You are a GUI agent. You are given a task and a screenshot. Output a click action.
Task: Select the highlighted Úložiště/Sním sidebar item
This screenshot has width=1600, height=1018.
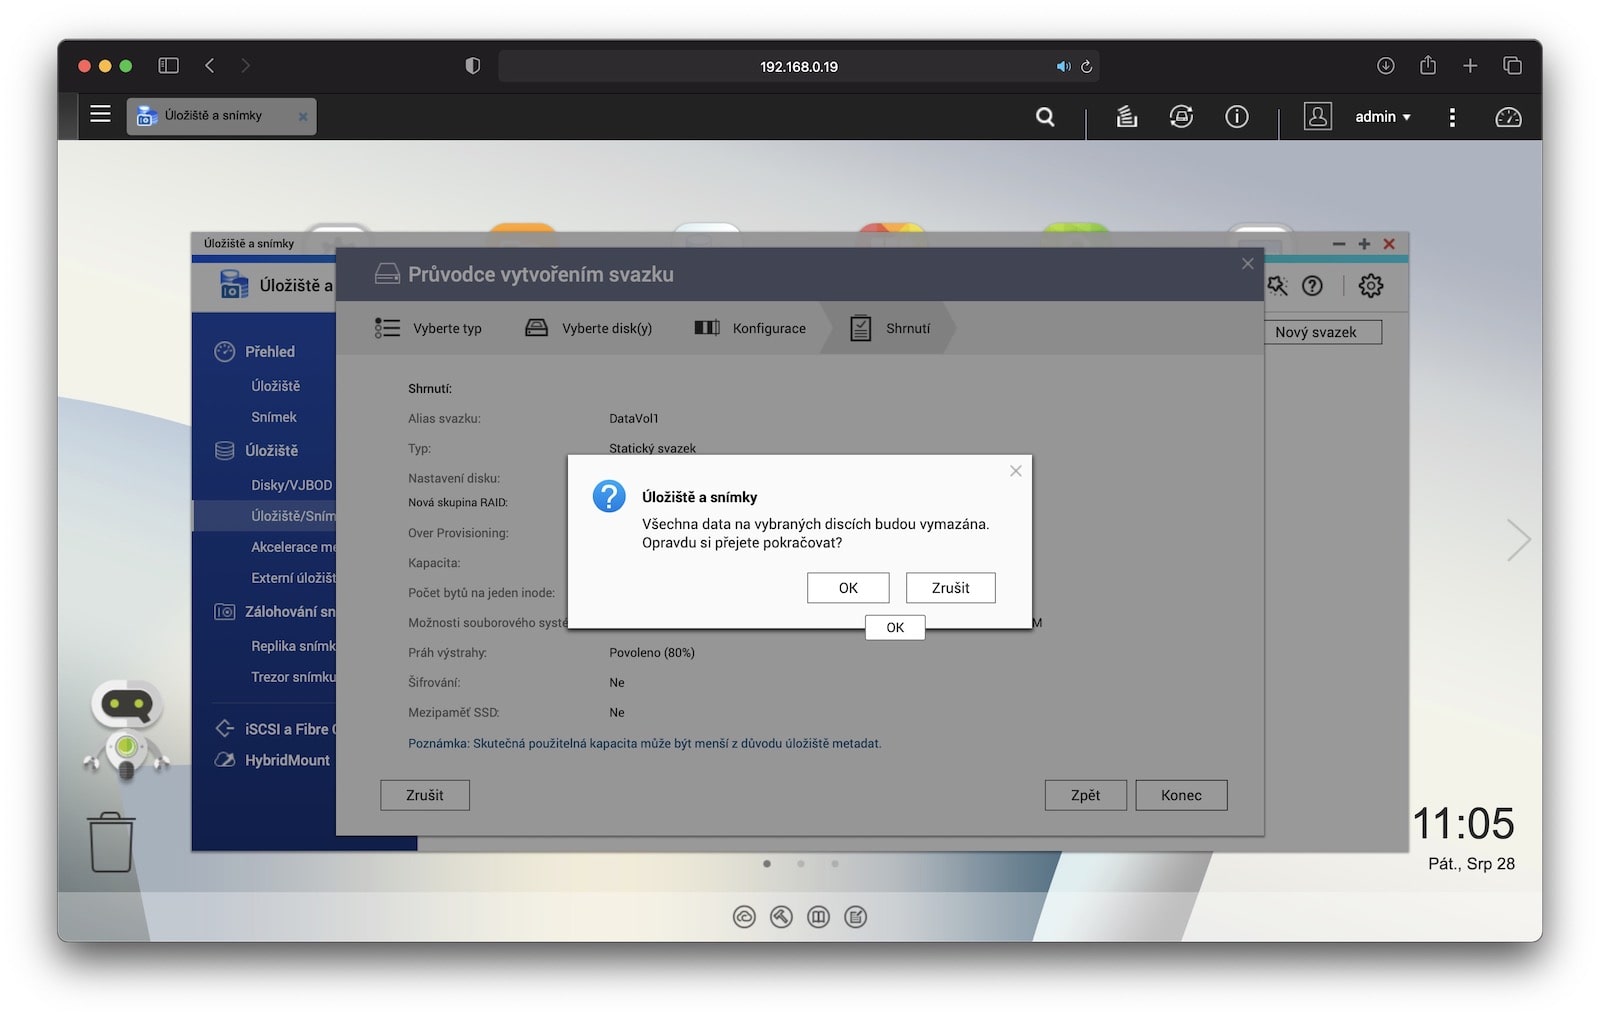[264, 516]
